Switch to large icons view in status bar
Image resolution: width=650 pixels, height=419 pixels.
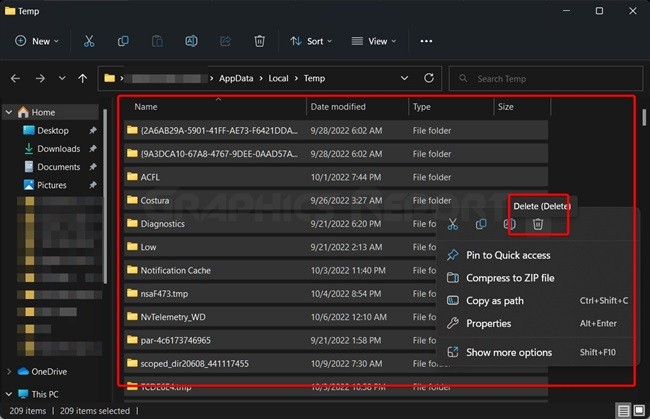point(639,411)
